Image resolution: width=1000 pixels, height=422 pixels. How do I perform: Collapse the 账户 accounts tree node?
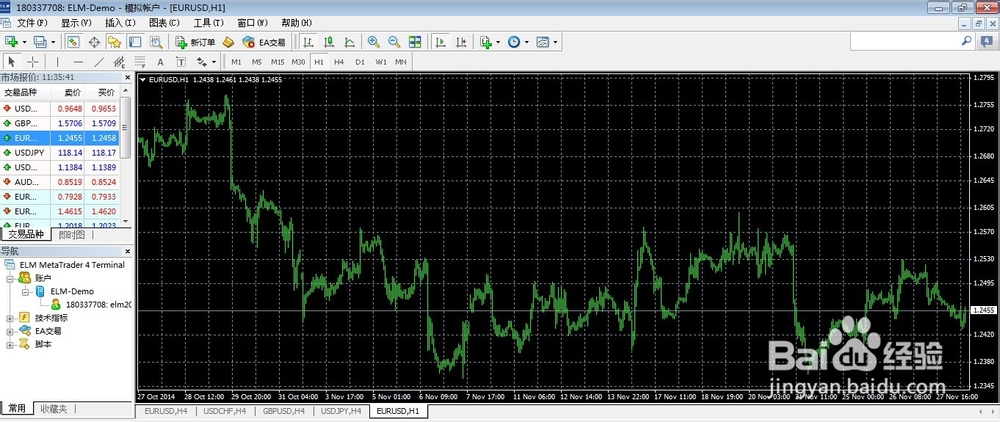(10, 278)
